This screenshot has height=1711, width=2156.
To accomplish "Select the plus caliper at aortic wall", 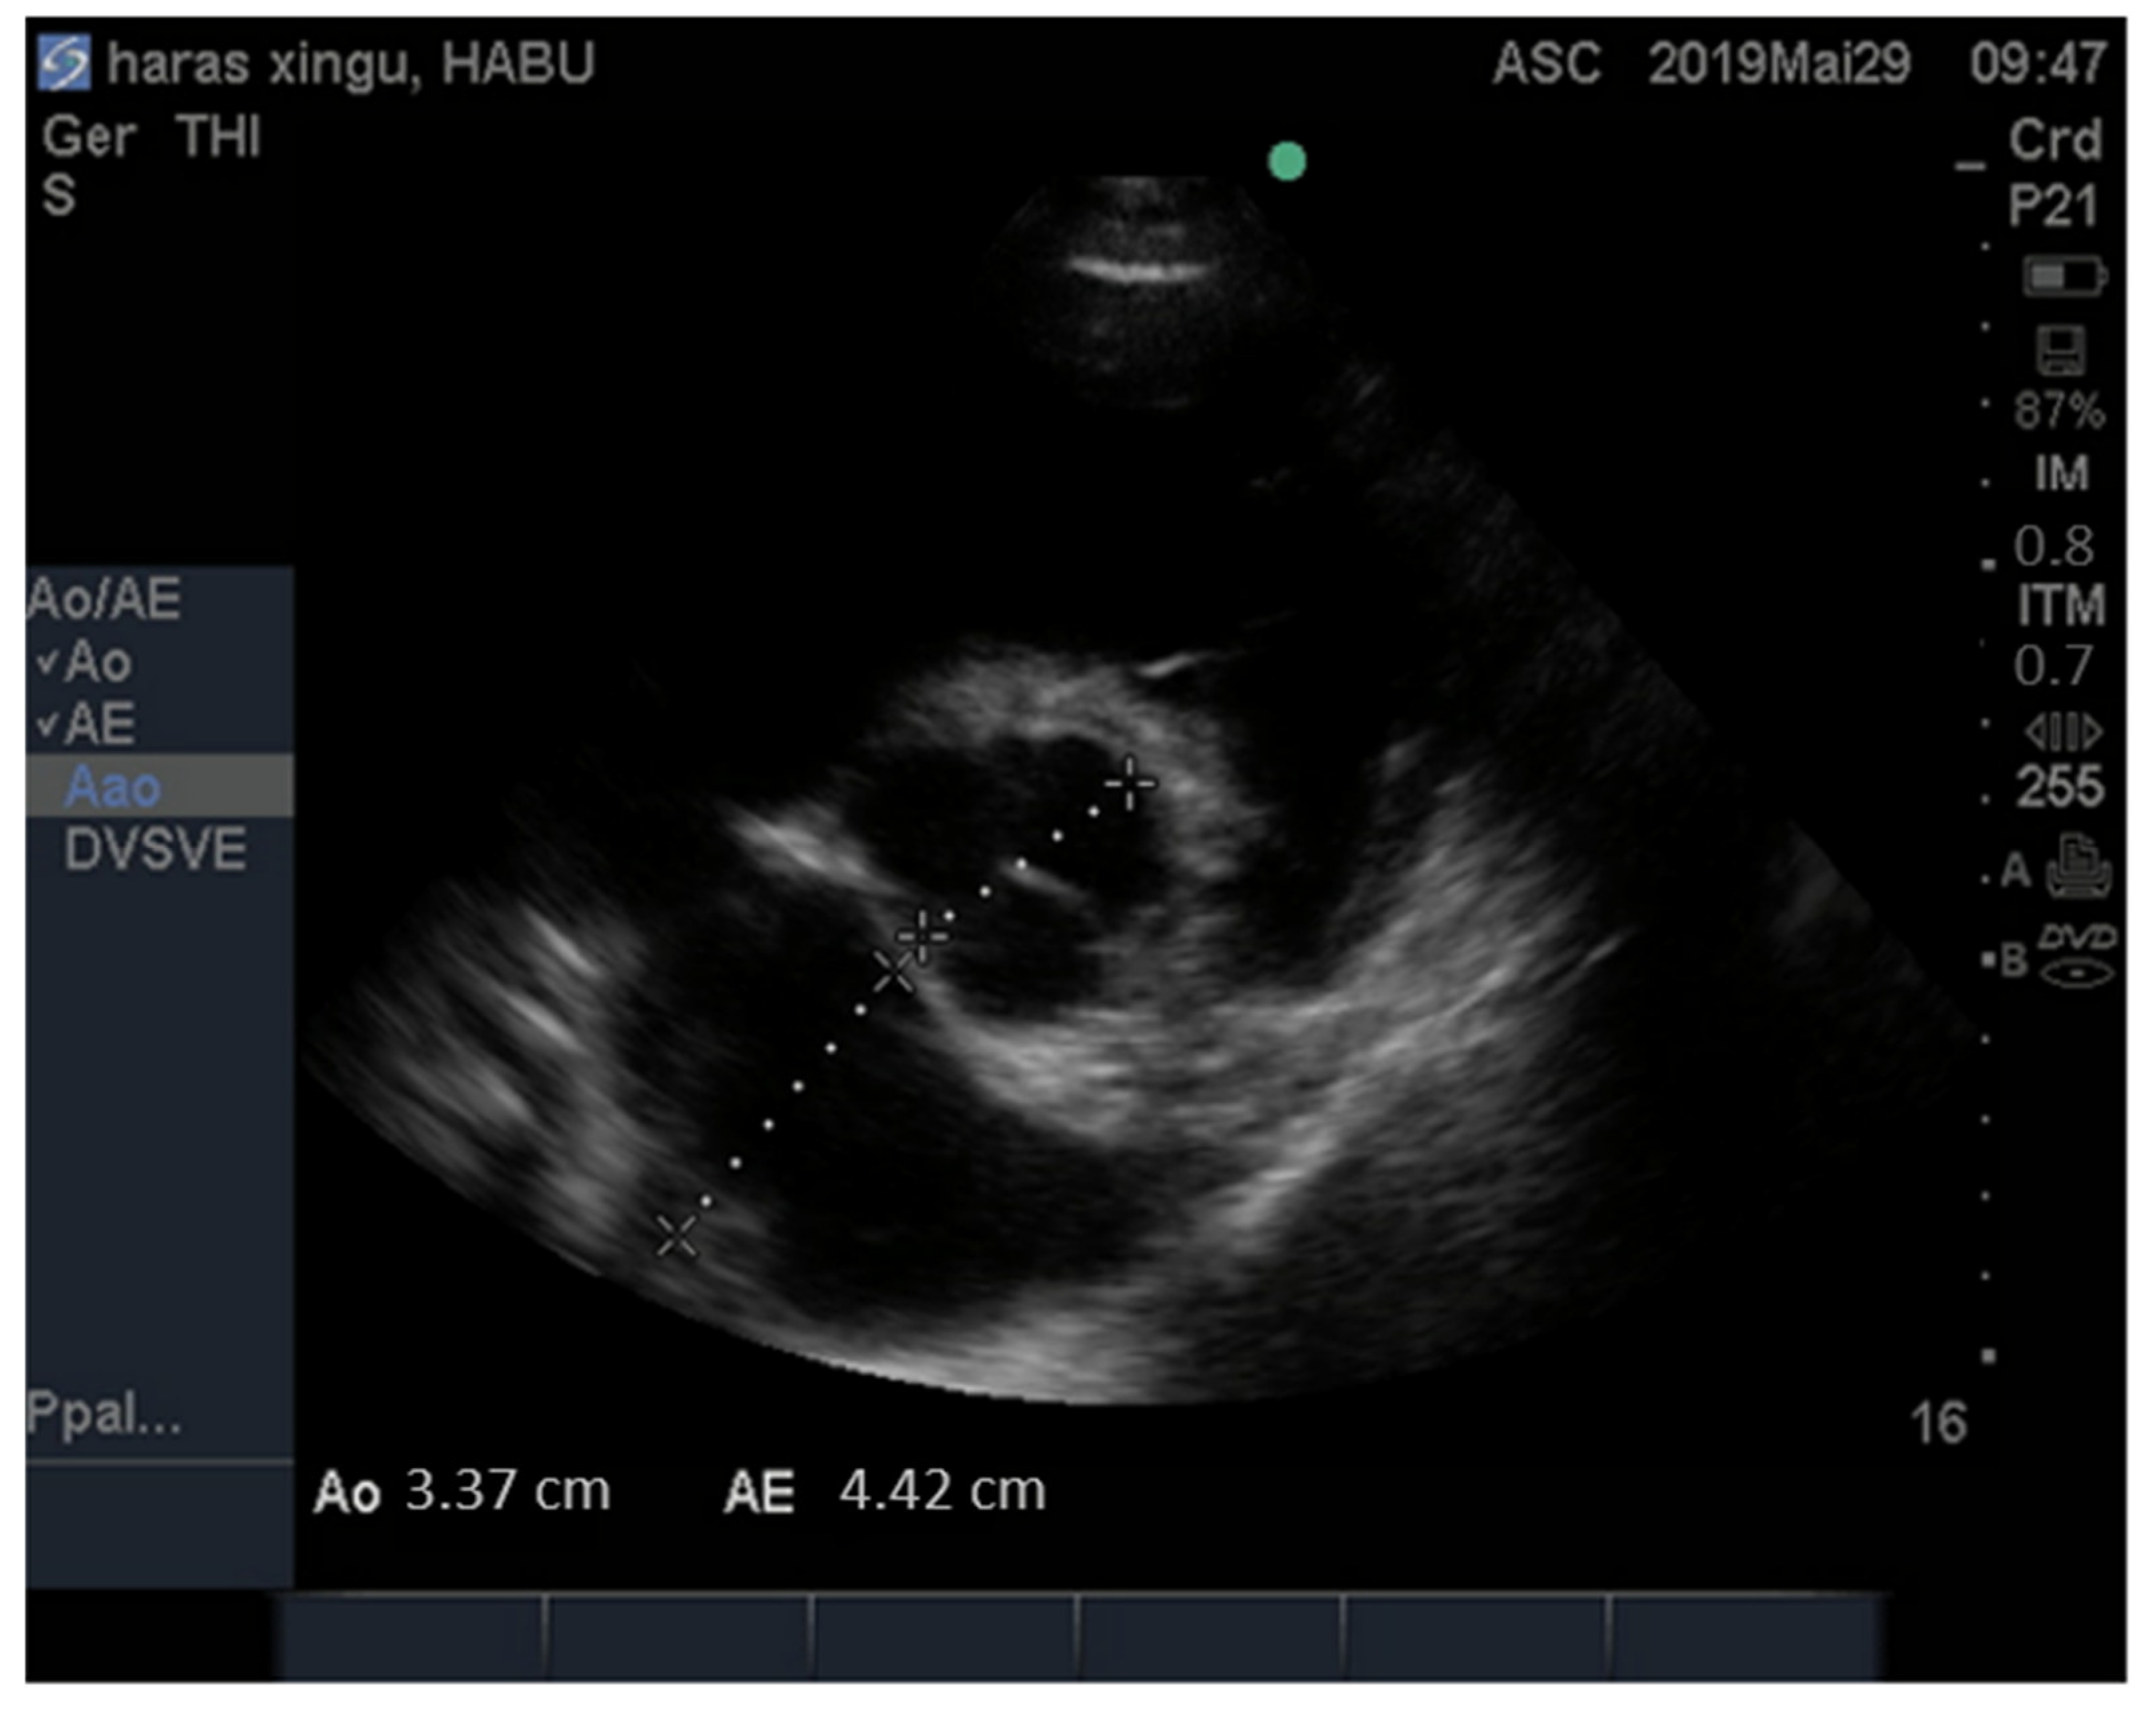I will click(1129, 783).
